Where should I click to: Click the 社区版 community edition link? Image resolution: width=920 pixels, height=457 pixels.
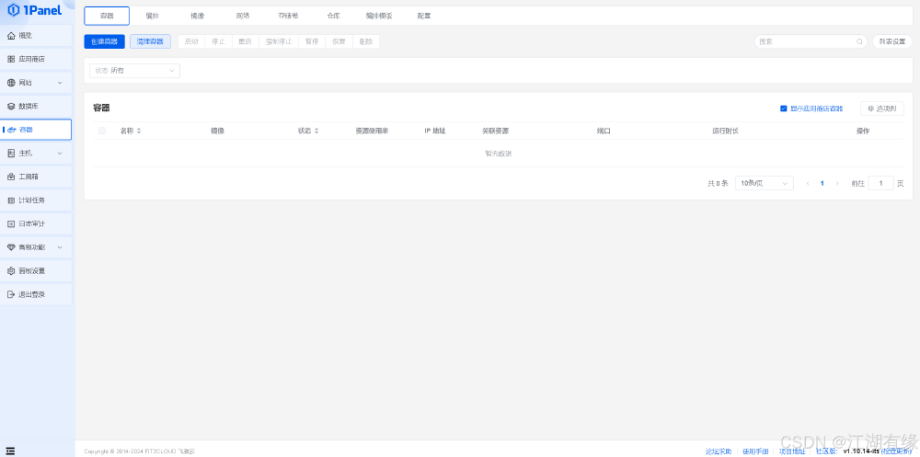point(826,451)
